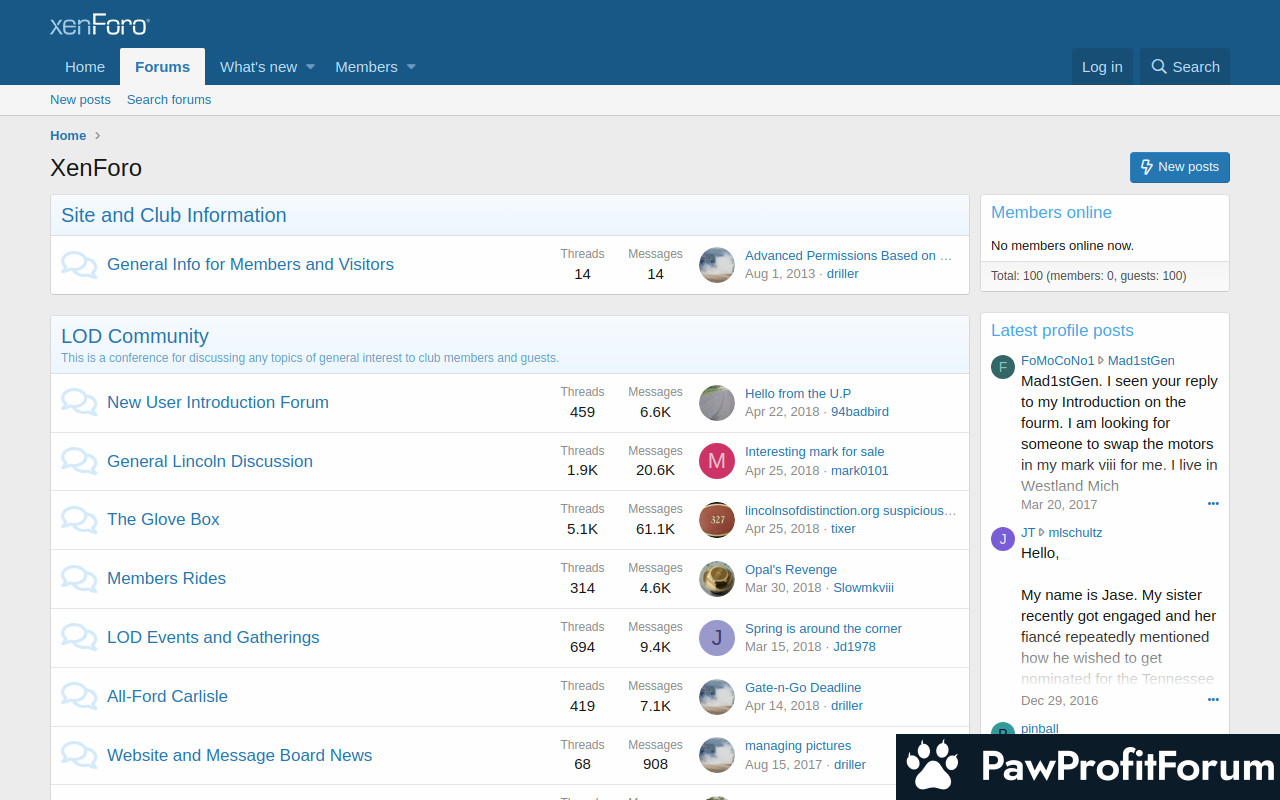
Task: Expand the Members menu dropdown arrow
Action: click(411, 67)
